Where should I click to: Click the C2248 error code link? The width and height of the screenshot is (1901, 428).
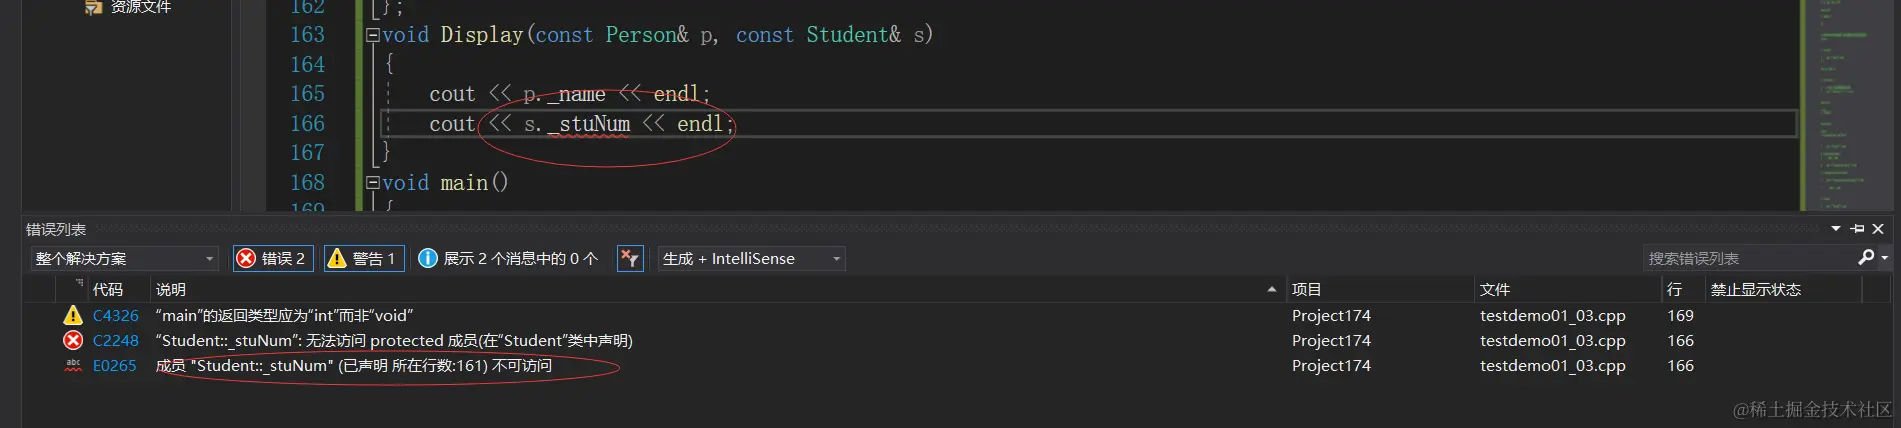pos(116,340)
